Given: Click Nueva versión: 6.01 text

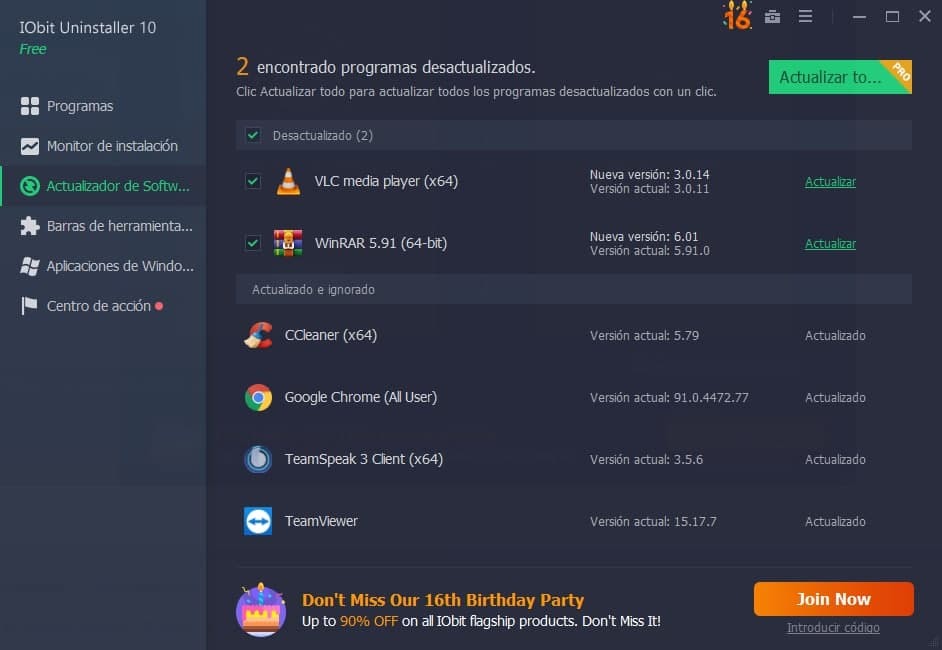Looking at the screenshot, I should click(x=644, y=237).
